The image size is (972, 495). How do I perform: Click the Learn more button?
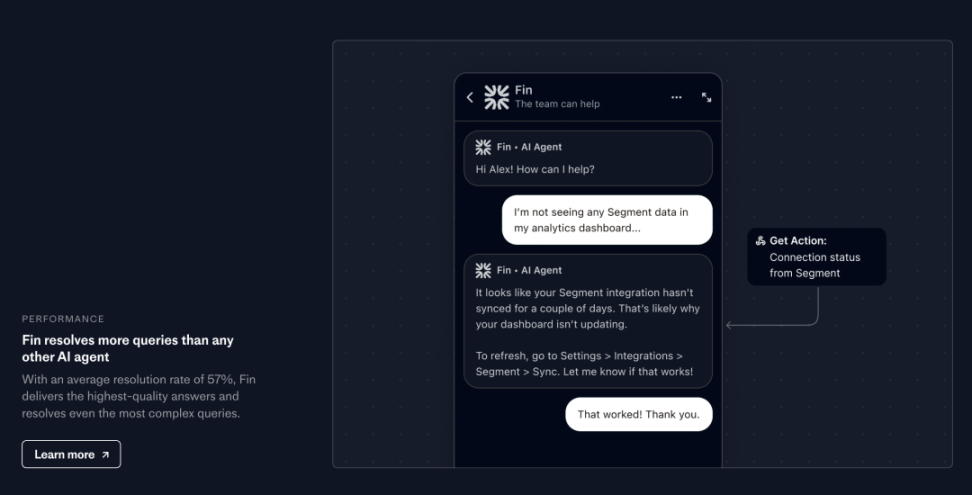coord(71,454)
